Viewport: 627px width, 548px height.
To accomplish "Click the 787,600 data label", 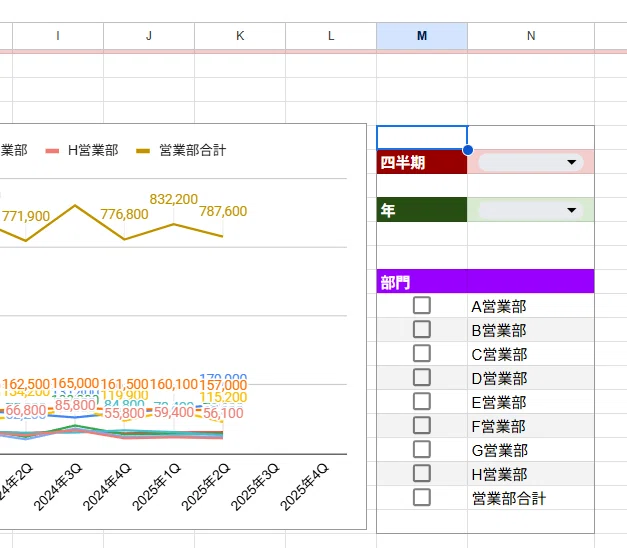I will 223,211.
